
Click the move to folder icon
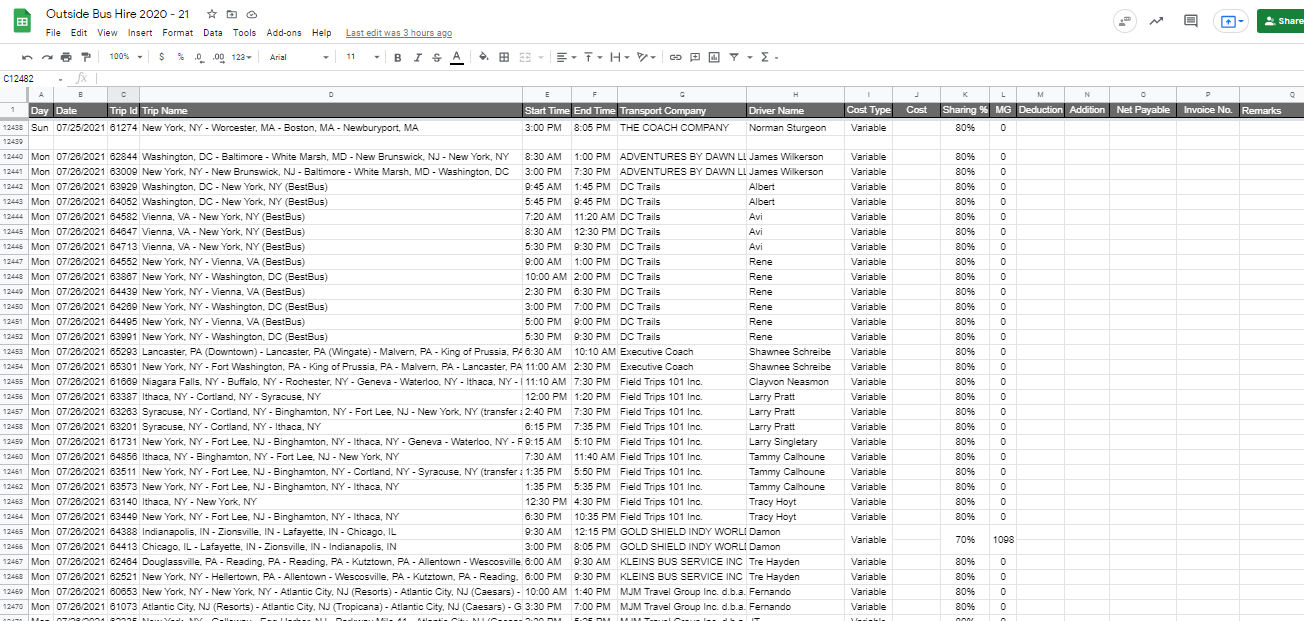pyautogui.click(x=231, y=15)
